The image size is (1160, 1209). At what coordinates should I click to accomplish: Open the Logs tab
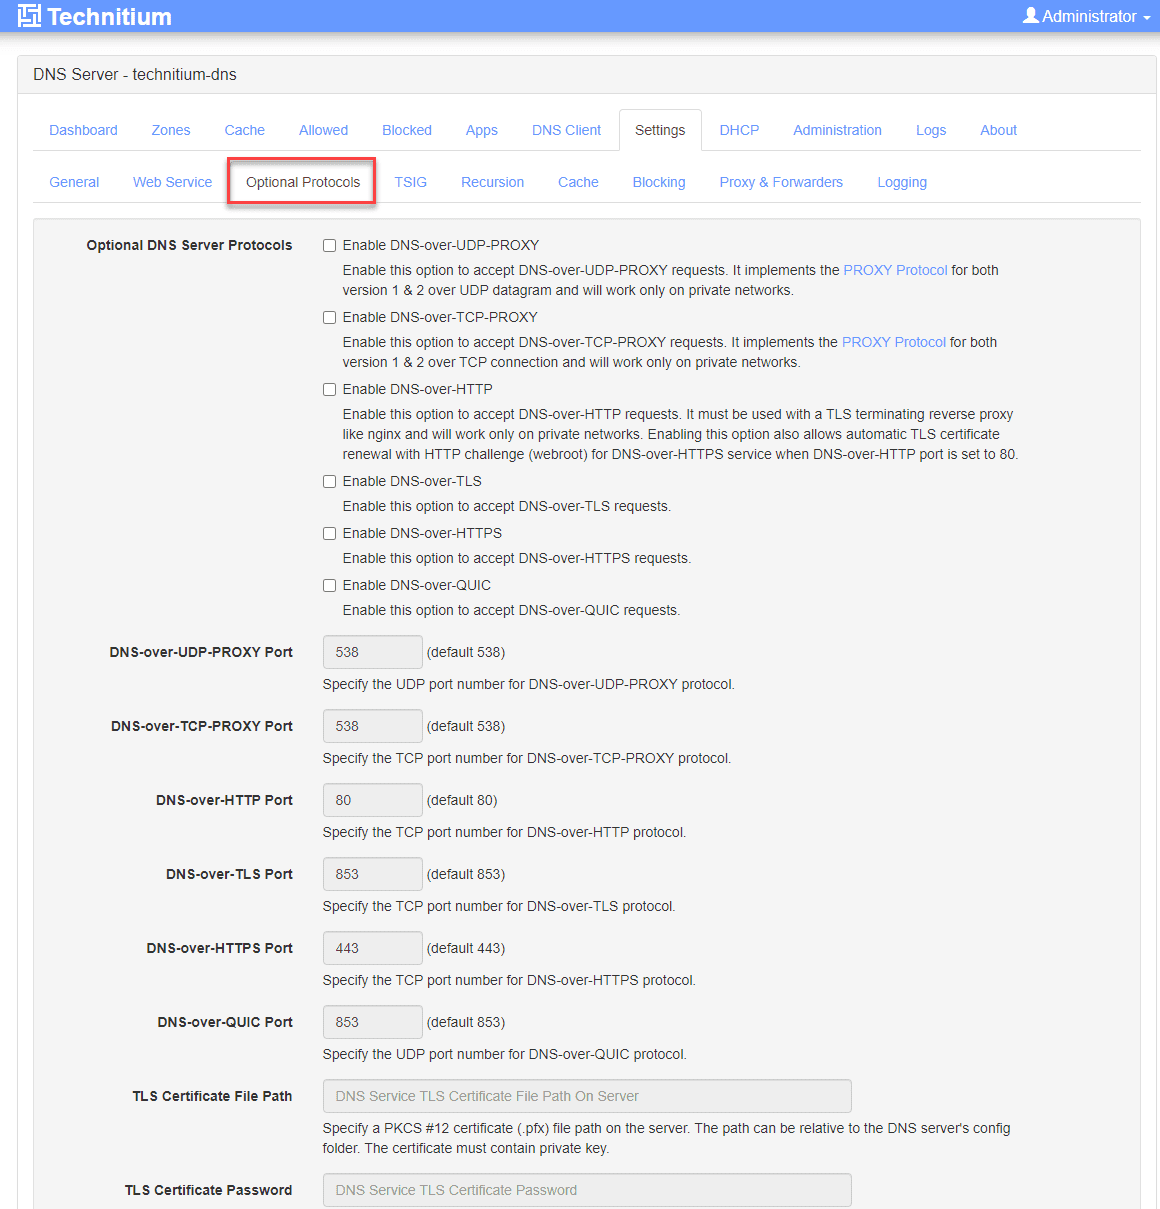tap(931, 130)
